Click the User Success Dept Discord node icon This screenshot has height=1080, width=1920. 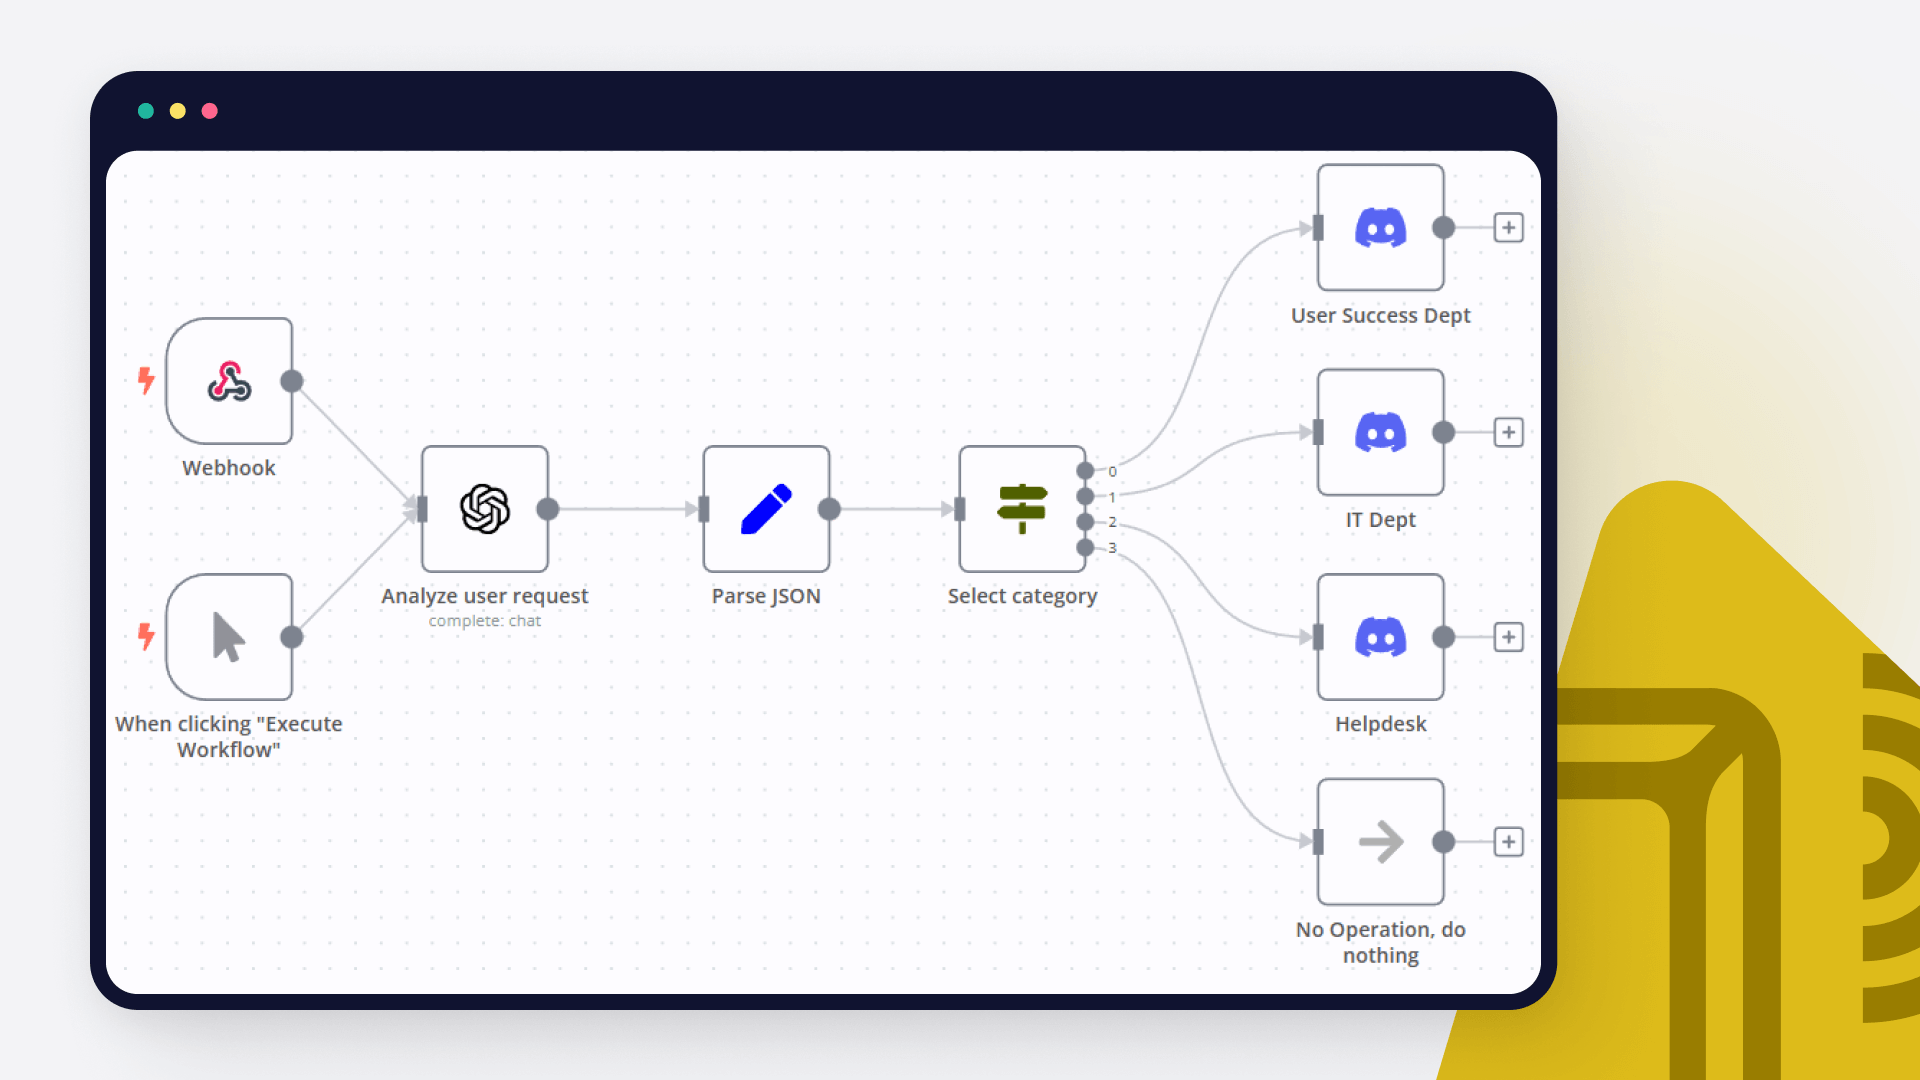point(1383,227)
